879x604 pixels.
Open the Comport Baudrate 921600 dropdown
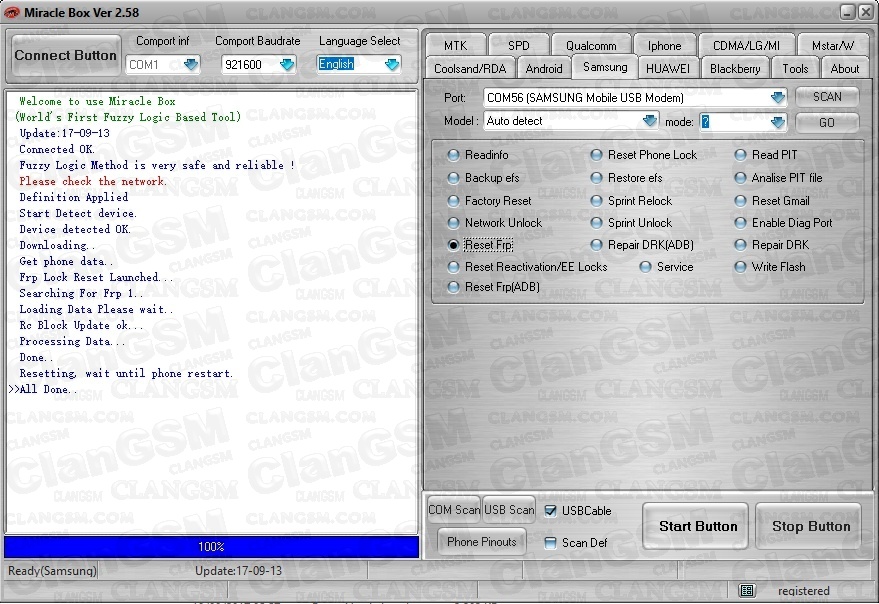(x=287, y=64)
